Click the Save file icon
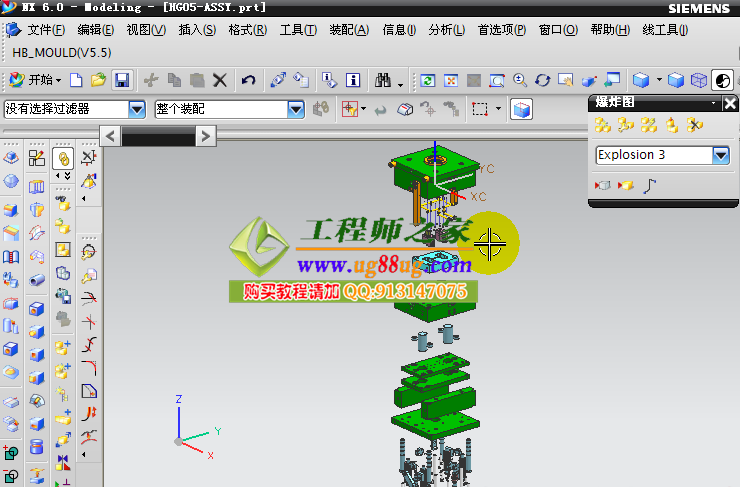 coord(121,79)
